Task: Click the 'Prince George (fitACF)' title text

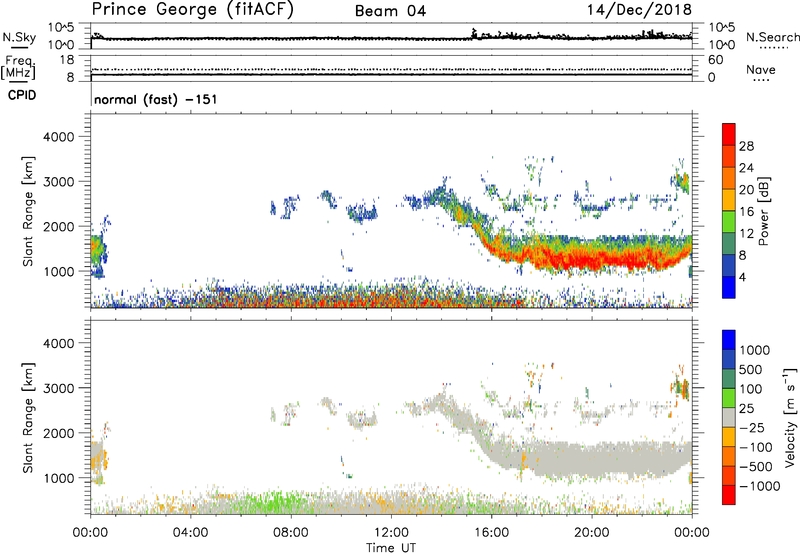Action: (192, 9)
